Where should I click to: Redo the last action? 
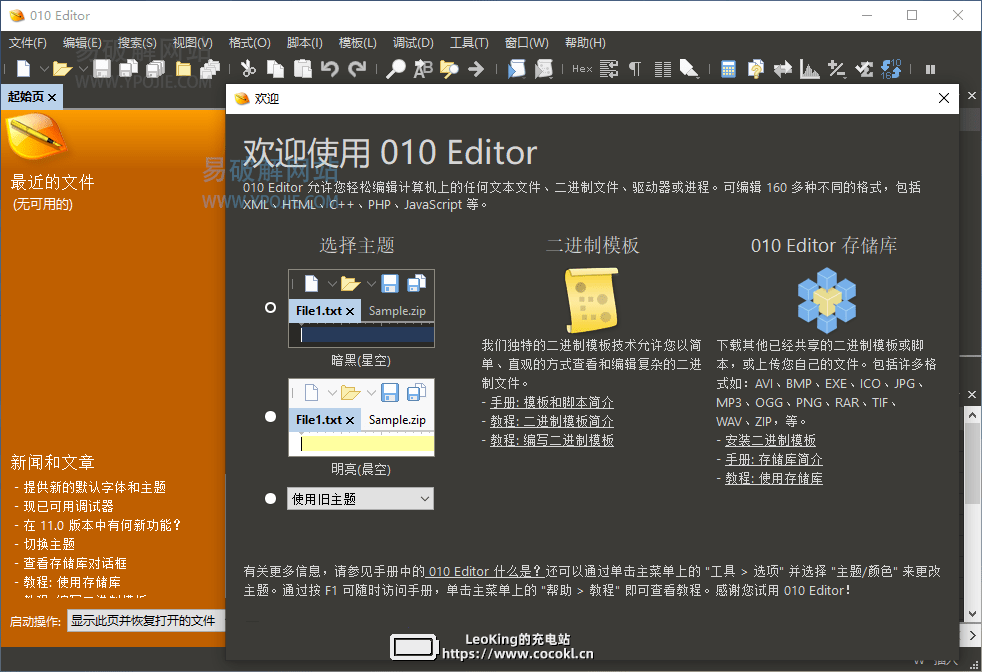[x=357, y=68]
